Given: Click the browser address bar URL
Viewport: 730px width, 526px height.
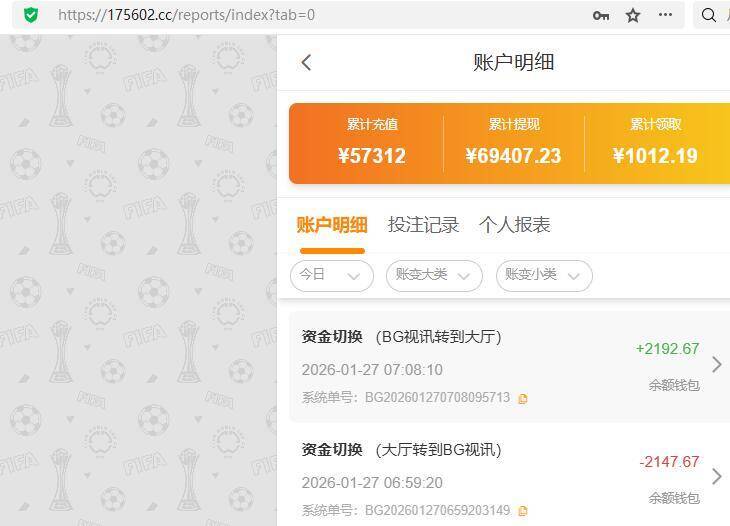Looking at the screenshot, I should tap(186, 15).
